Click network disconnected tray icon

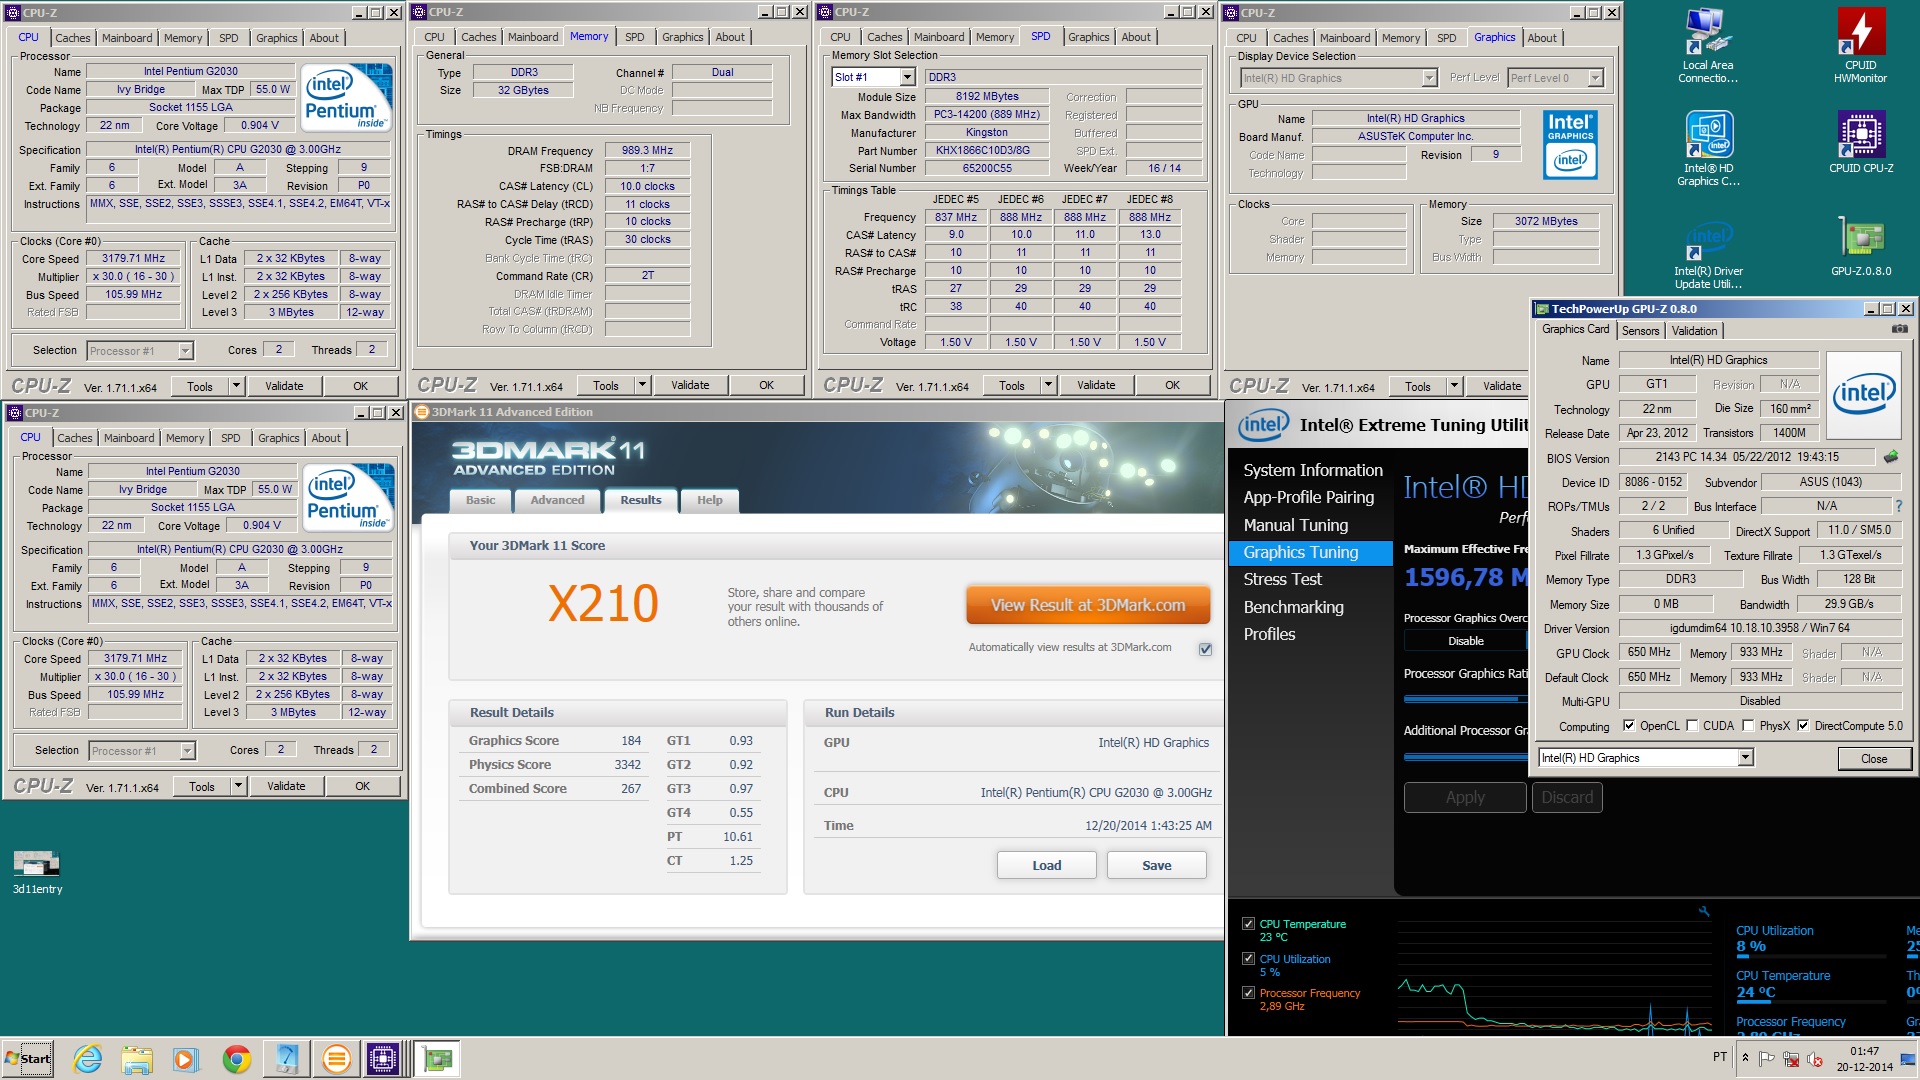[x=1791, y=1058]
